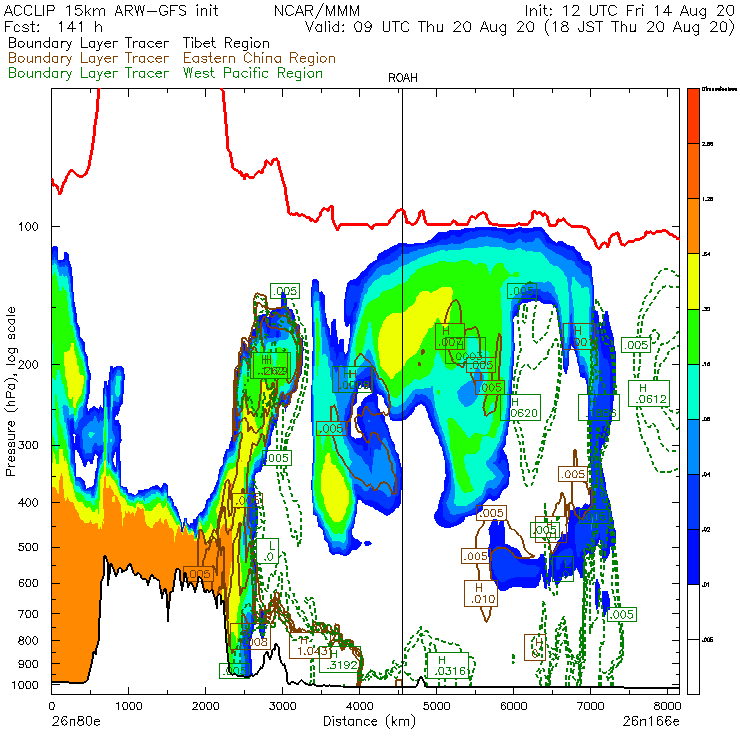Viewport: 740px width, 740px height.
Task: Click the green 'H .0620' contour label
Action: click(x=522, y=408)
